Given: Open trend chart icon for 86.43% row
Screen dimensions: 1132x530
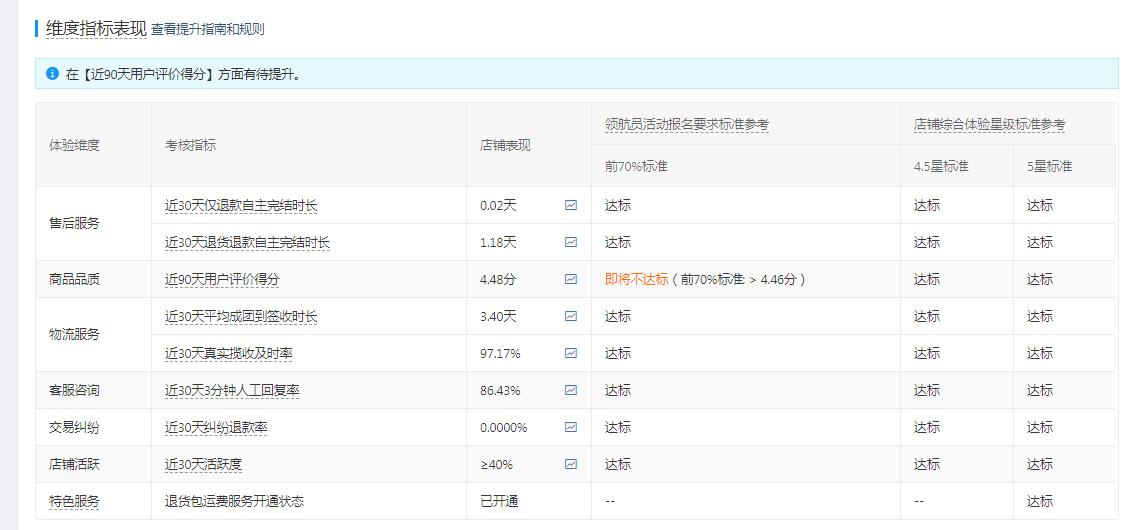Looking at the screenshot, I should coord(571,391).
